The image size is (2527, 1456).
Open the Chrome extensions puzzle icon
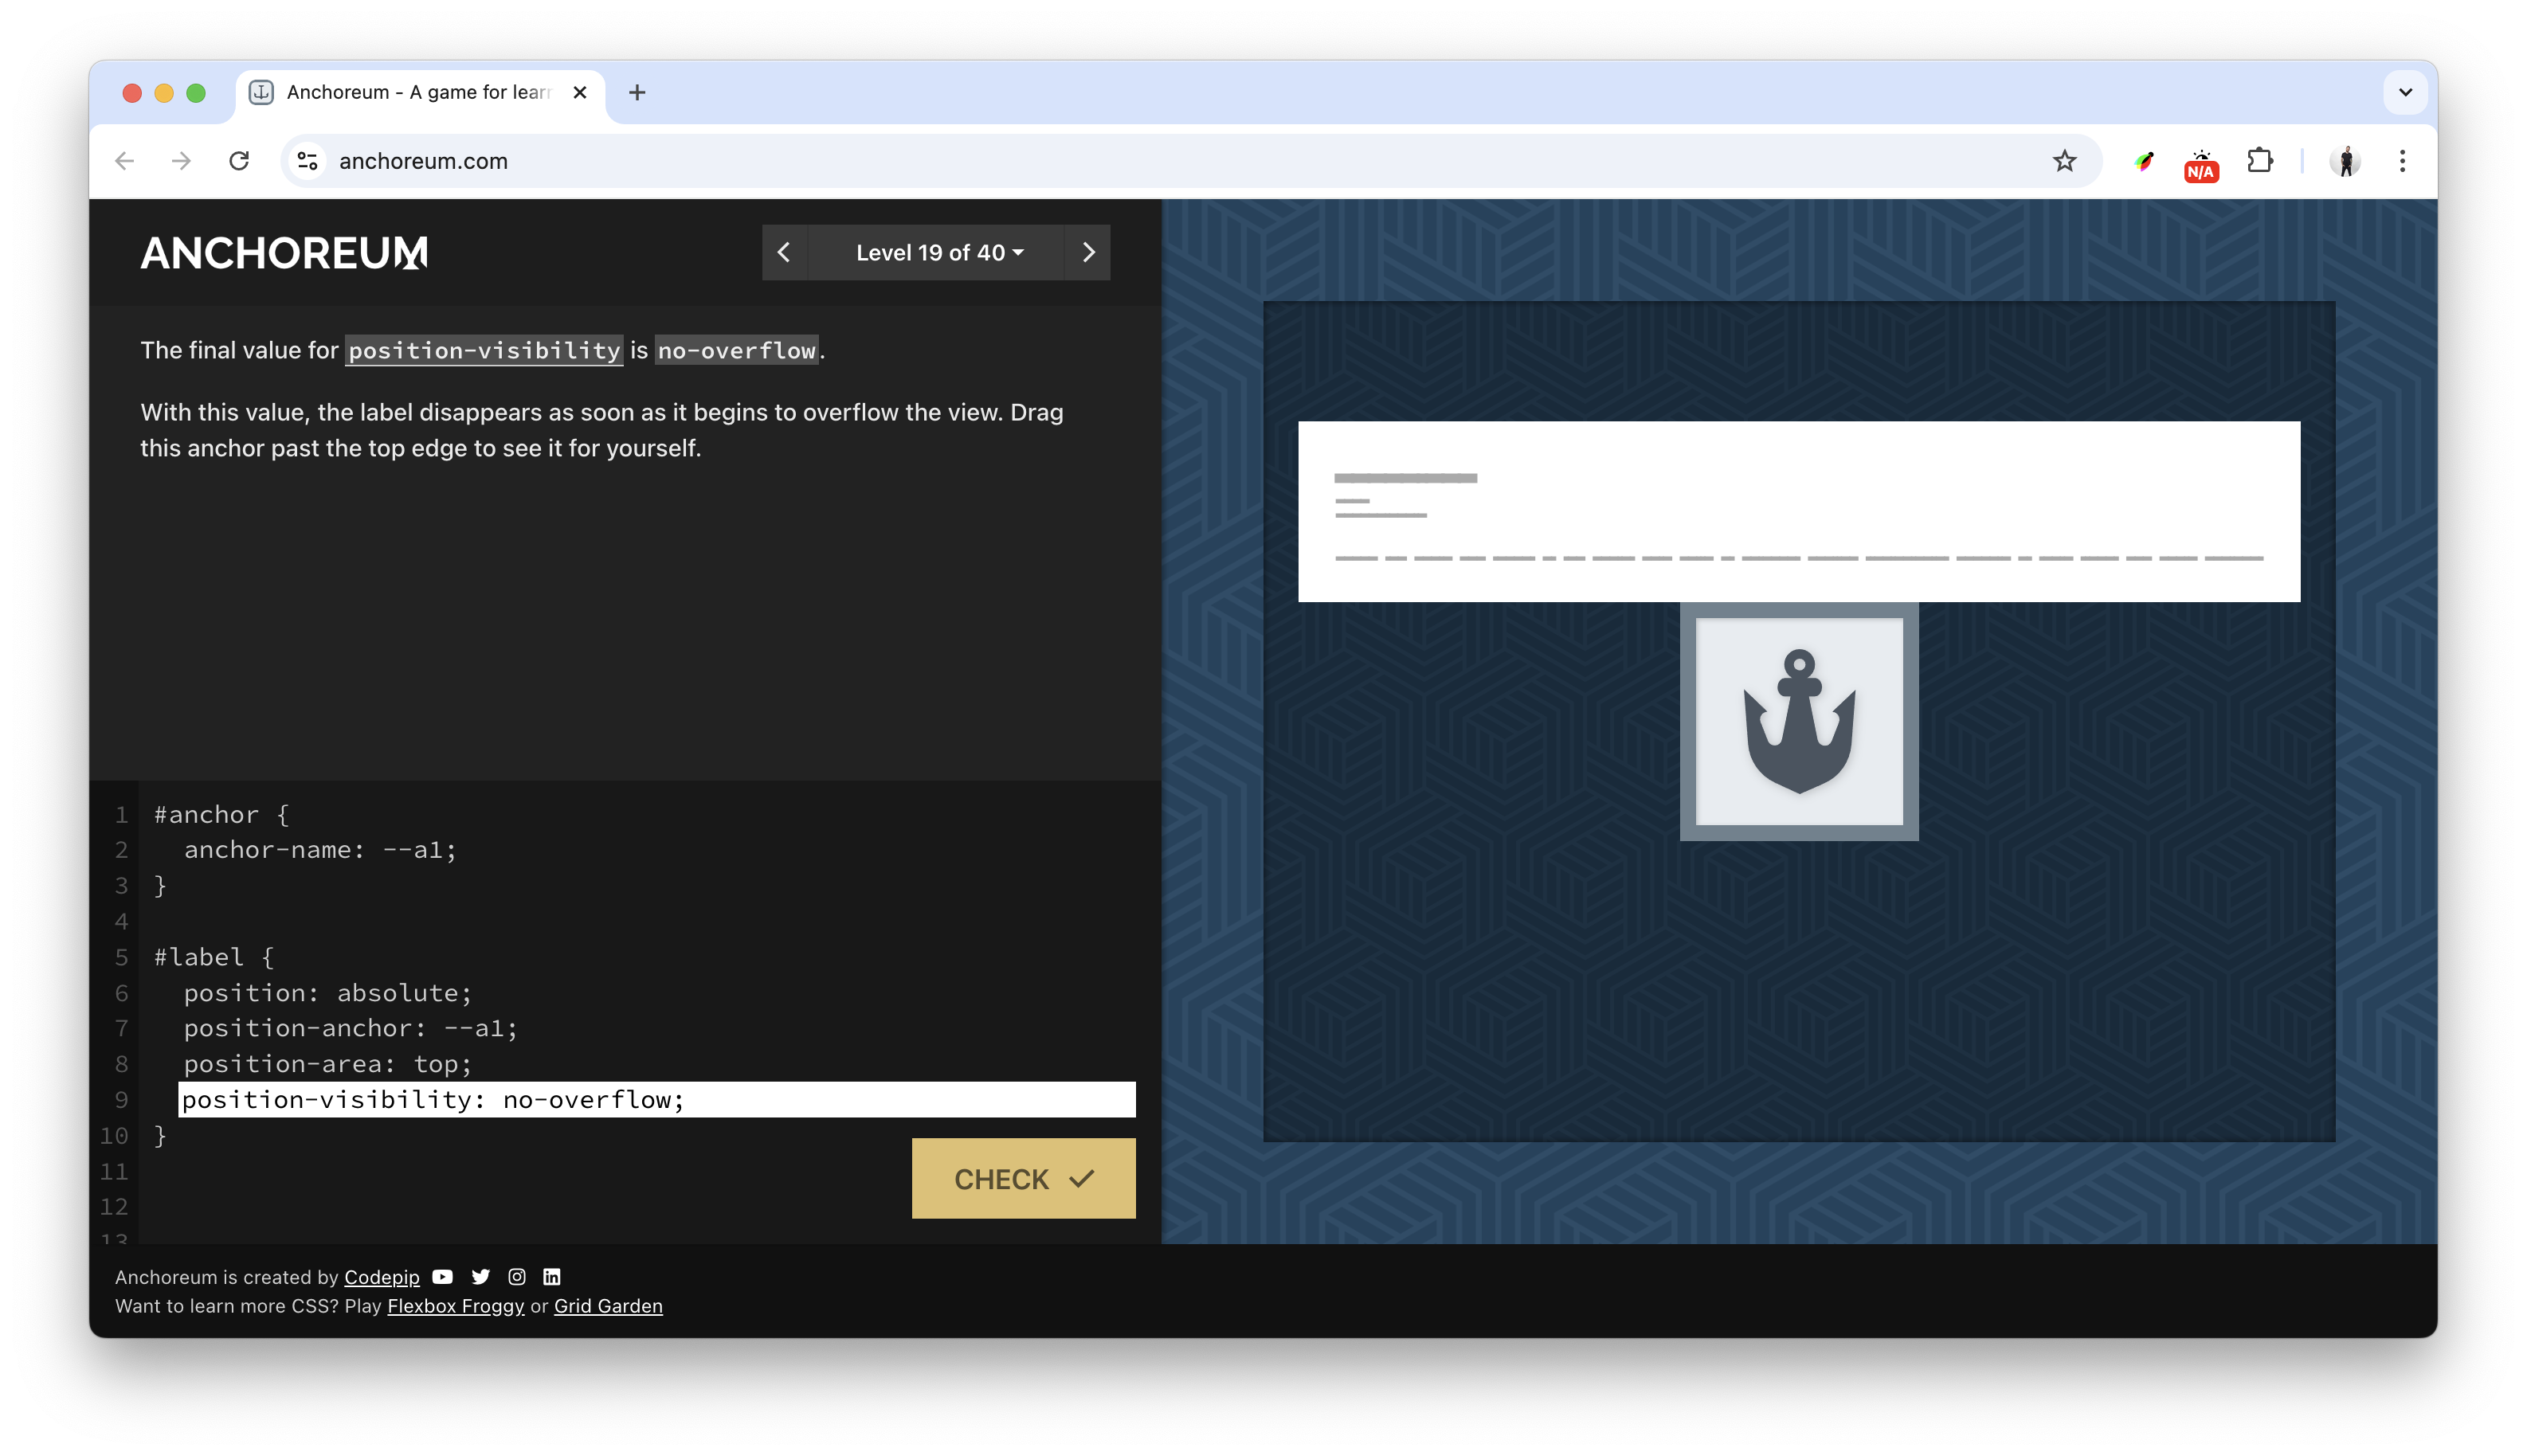pos(2259,160)
